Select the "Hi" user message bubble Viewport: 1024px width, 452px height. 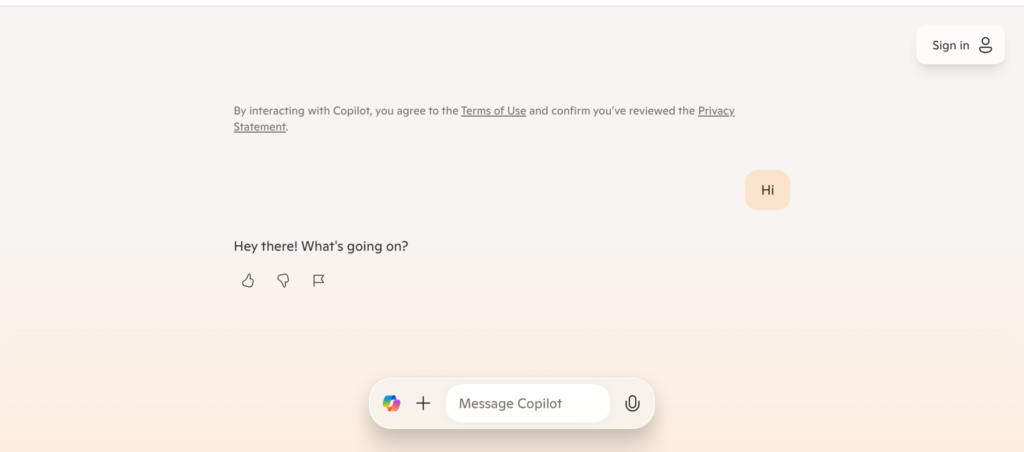pyautogui.click(x=767, y=190)
